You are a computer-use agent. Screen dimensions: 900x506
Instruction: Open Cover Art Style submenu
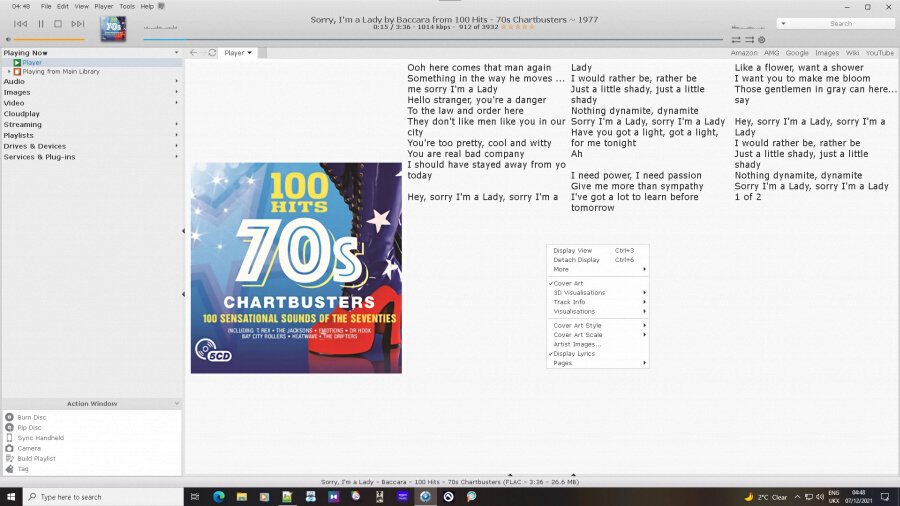pos(598,325)
